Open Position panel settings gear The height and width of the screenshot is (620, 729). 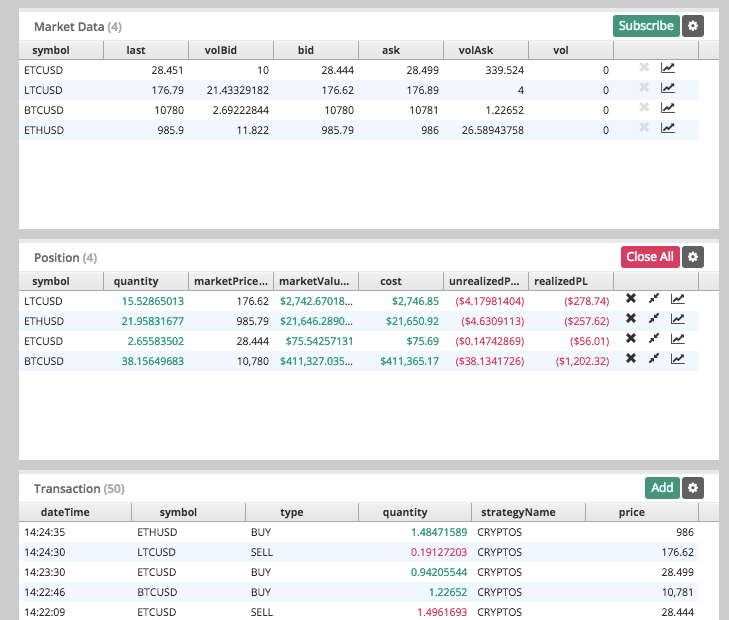(694, 257)
